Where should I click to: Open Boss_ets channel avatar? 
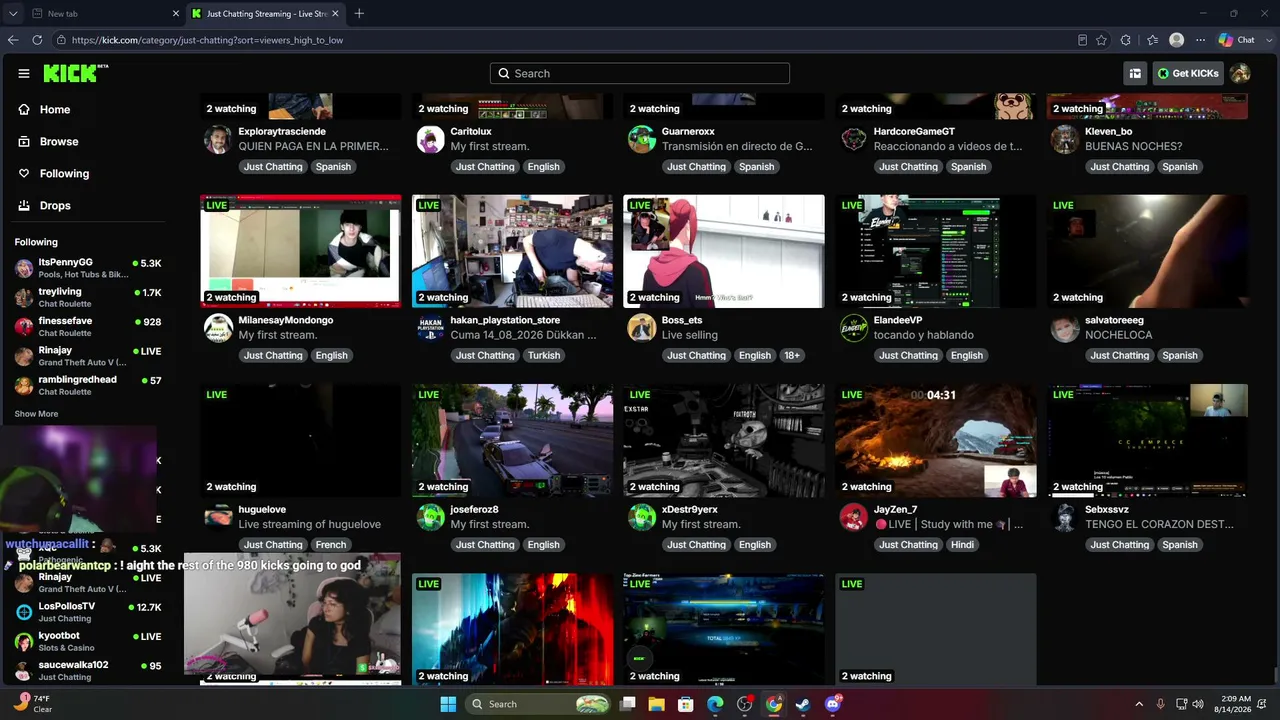coord(641,328)
